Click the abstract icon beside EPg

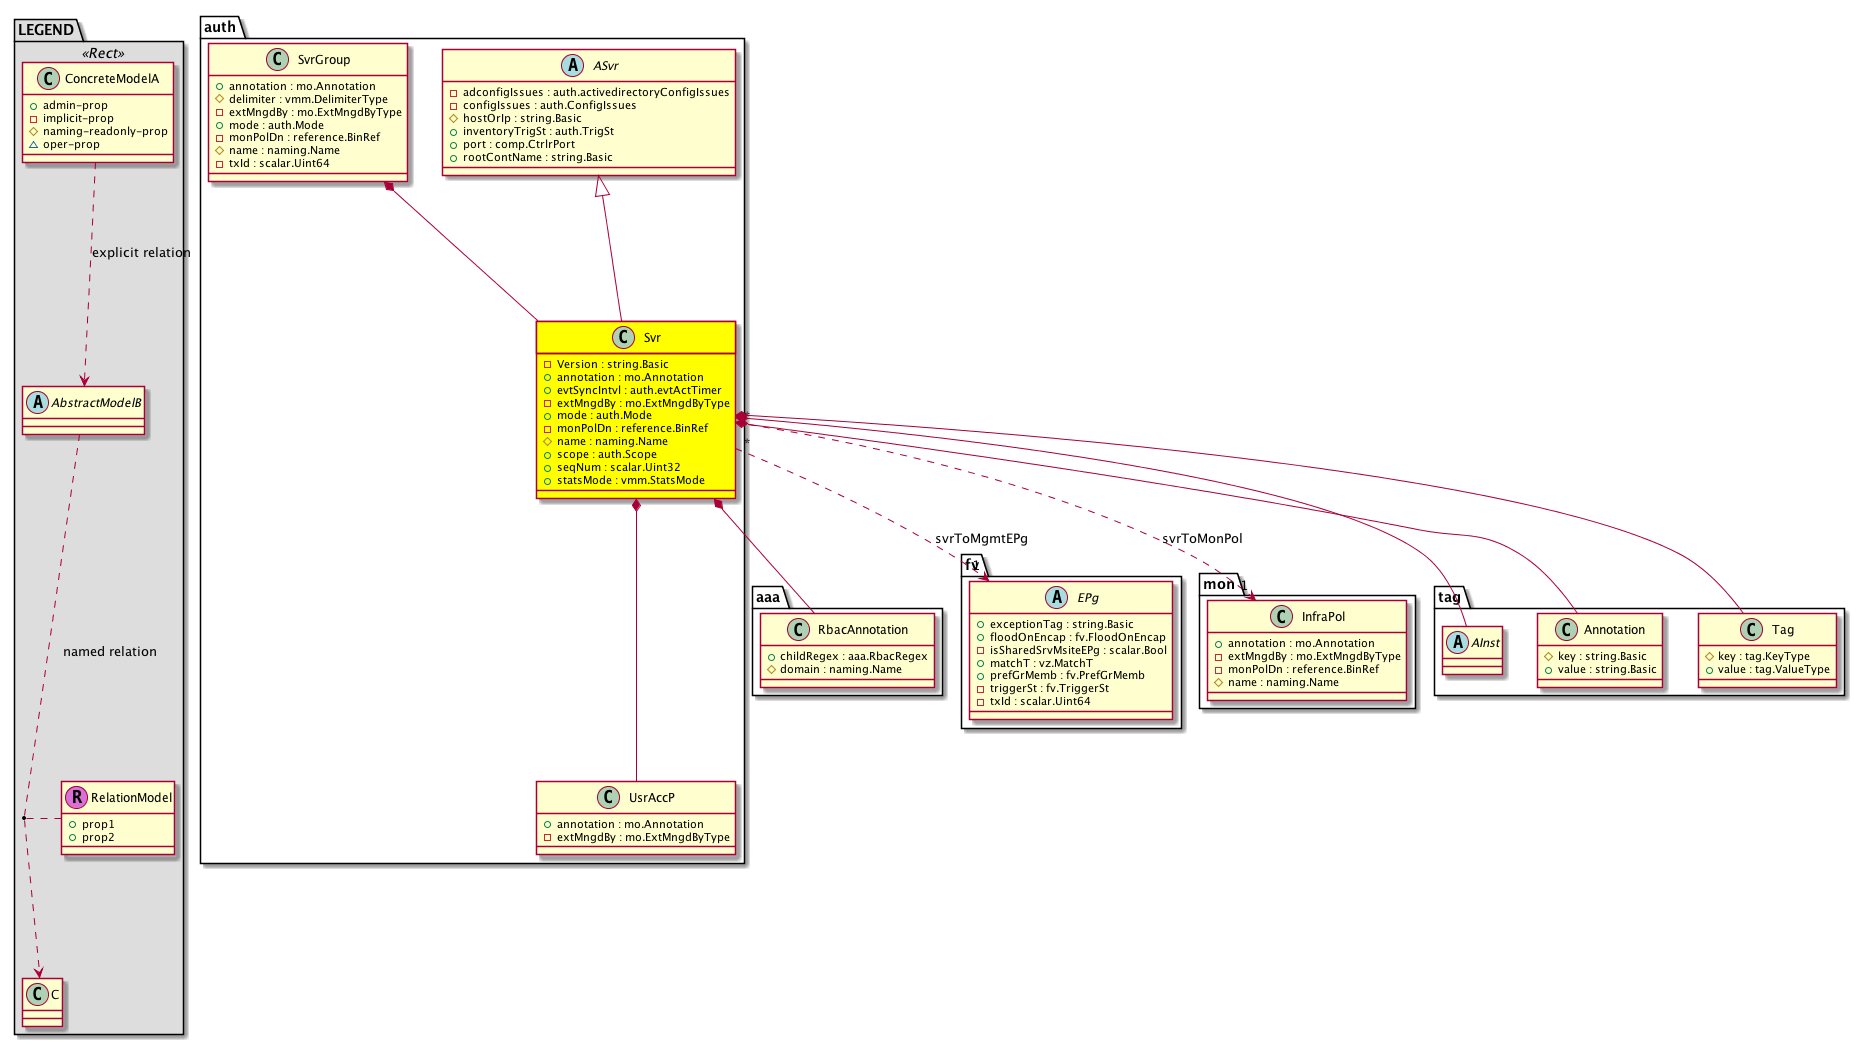[x=1057, y=598]
